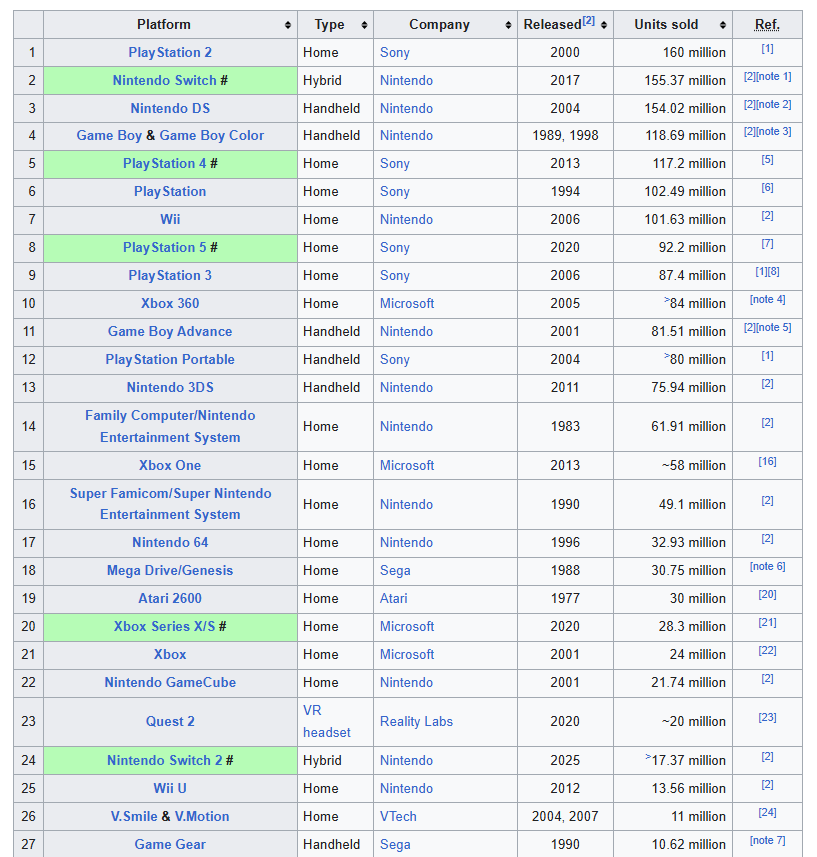Open note 4 reference for Xbox 360
This screenshot has width=817, height=857.
click(767, 300)
